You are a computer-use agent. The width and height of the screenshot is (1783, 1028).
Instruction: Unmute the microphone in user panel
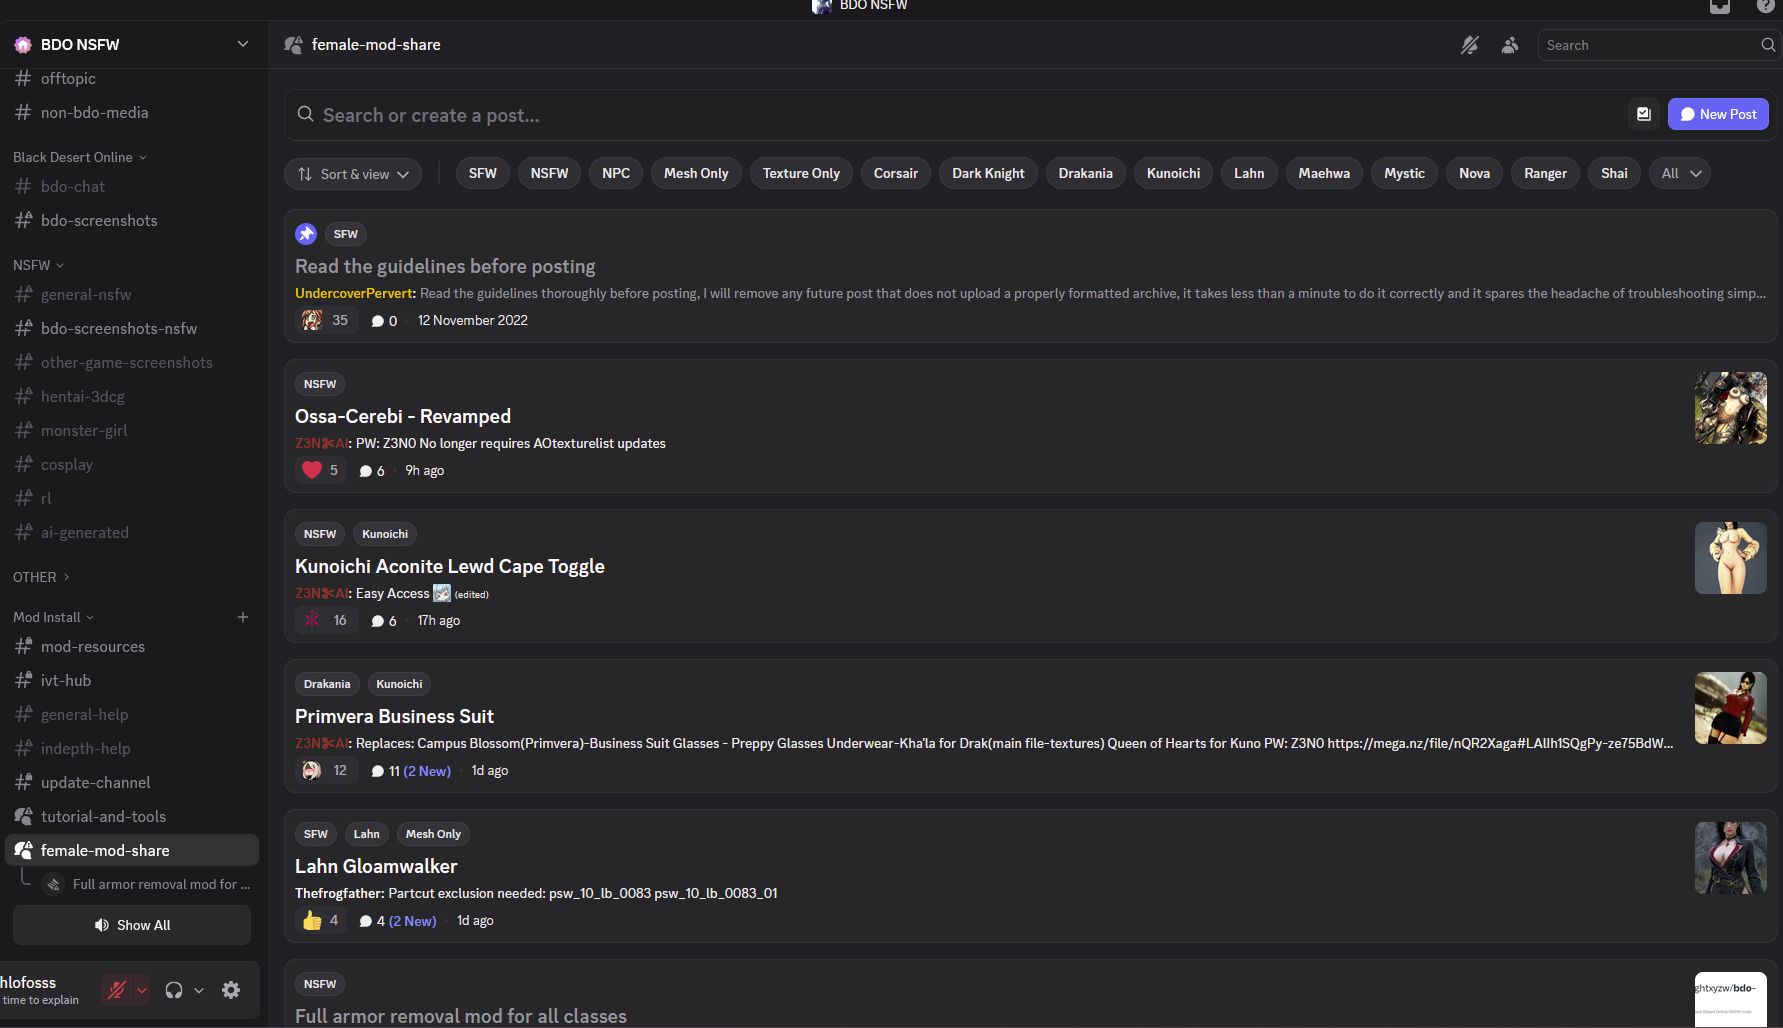117,990
